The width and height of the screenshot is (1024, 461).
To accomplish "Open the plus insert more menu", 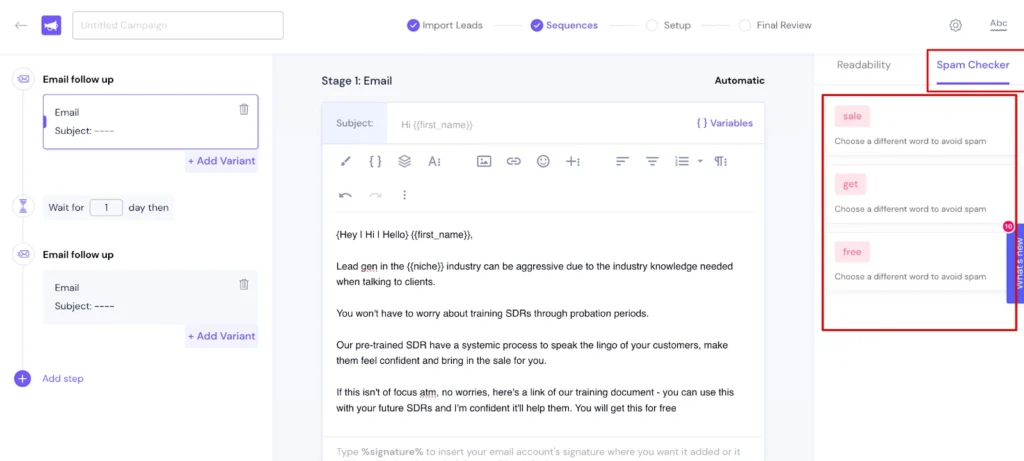I will pos(573,161).
